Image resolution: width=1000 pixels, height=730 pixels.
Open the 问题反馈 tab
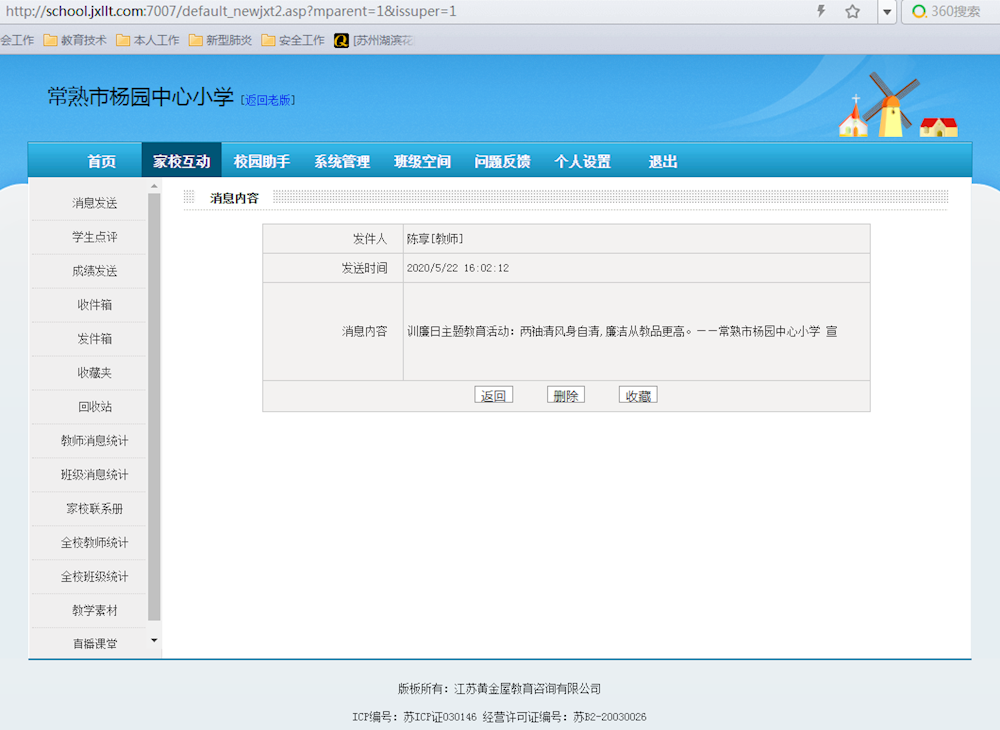click(x=503, y=161)
